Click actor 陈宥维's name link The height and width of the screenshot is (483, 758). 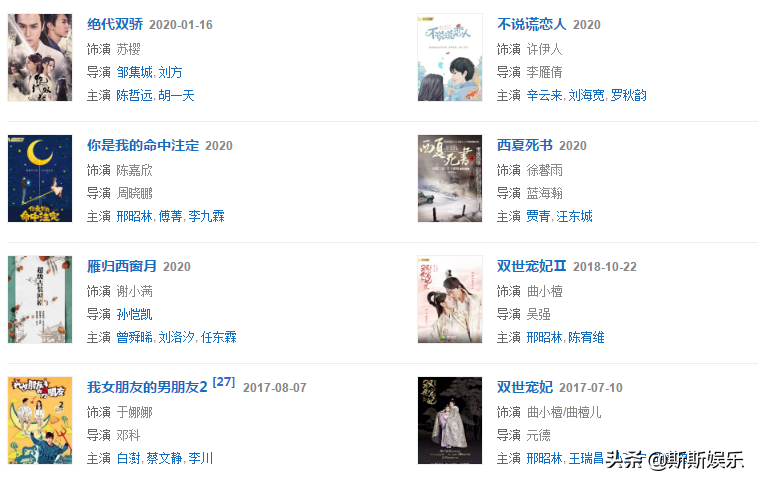(x=586, y=337)
